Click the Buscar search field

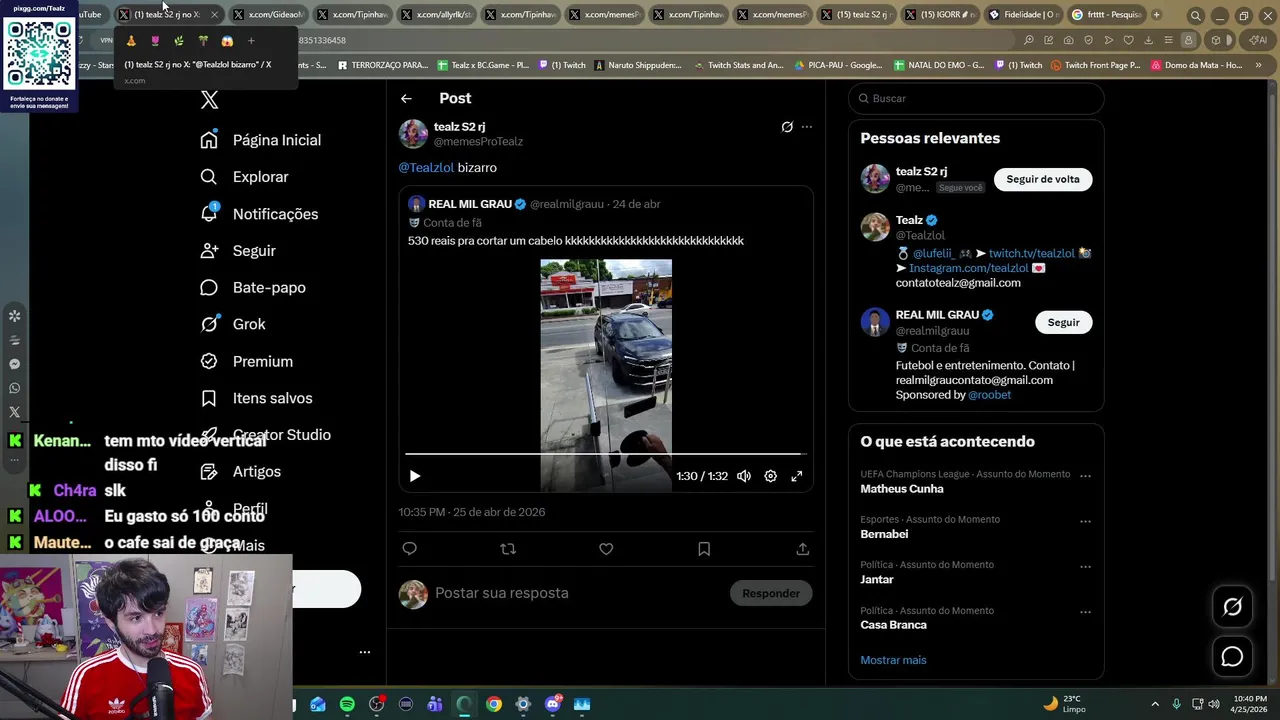[976, 98]
